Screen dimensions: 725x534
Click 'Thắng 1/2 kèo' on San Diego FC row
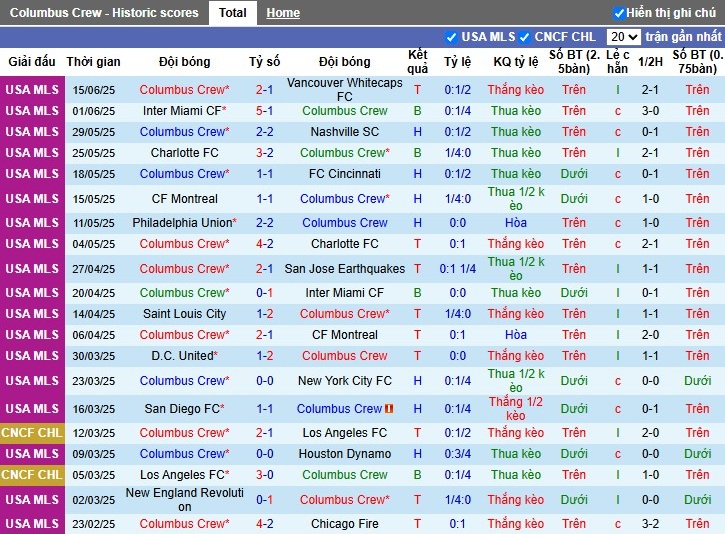tap(516, 409)
